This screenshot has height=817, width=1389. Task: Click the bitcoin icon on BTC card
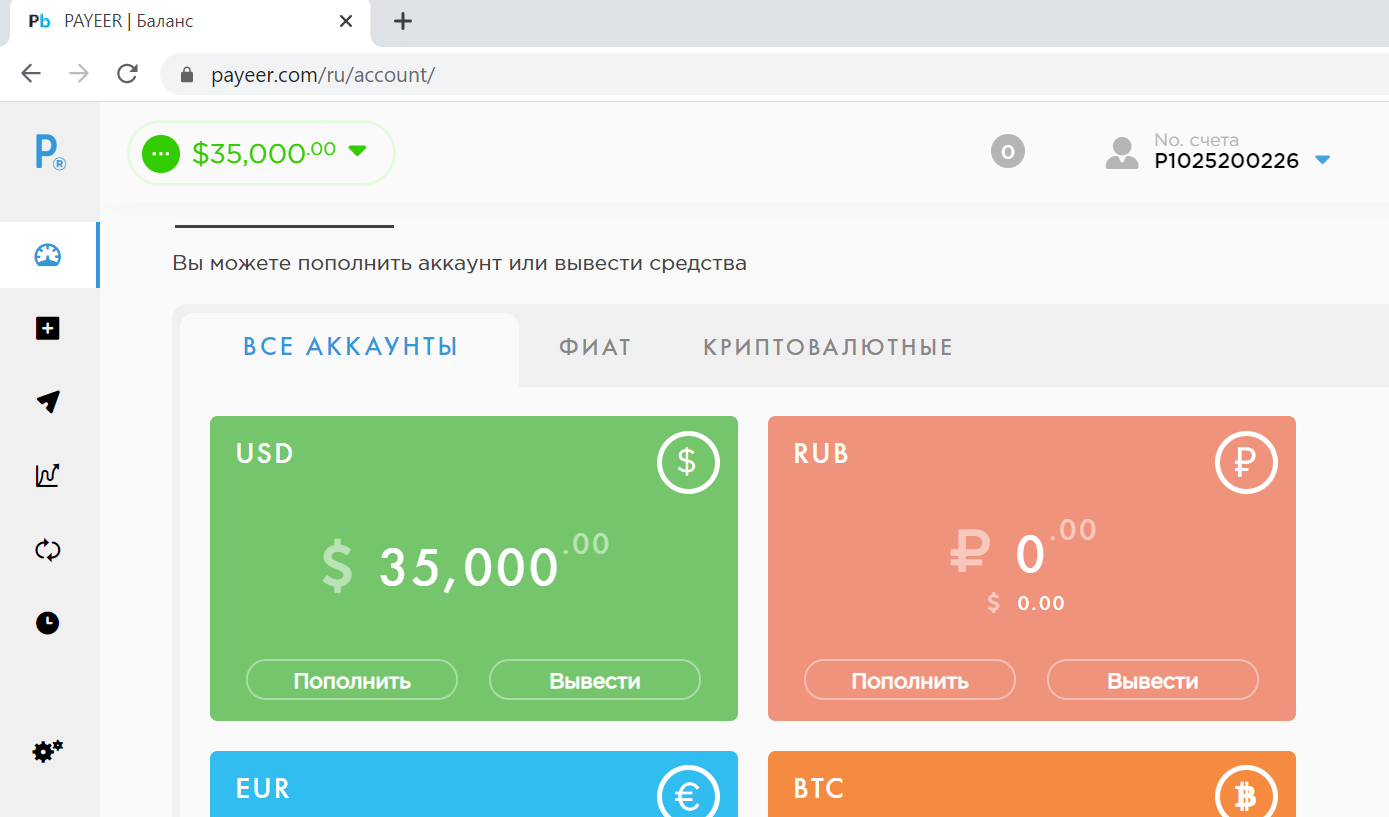coord(1246,792)
